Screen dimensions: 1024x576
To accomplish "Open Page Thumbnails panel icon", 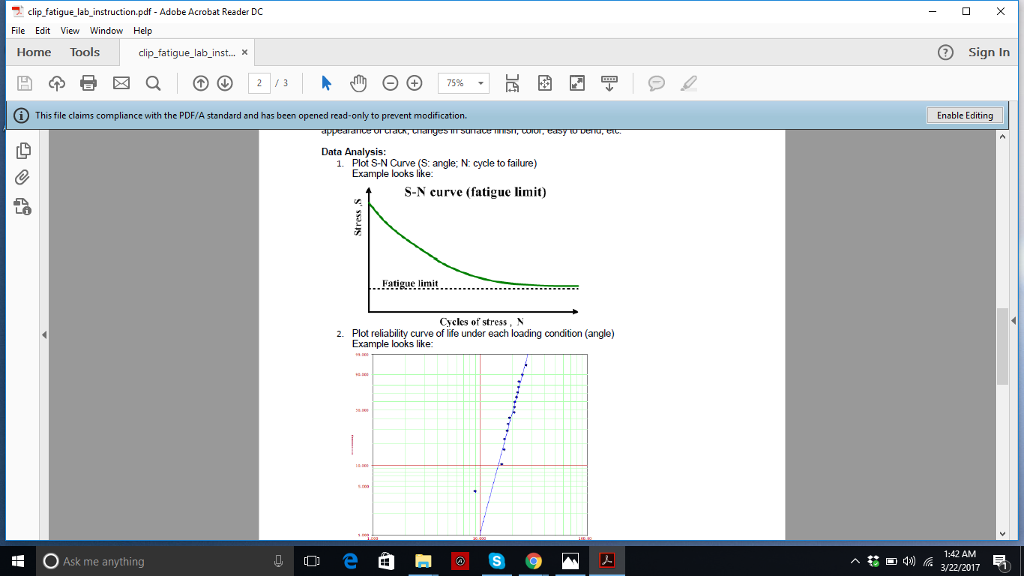I will click(24, 151).
